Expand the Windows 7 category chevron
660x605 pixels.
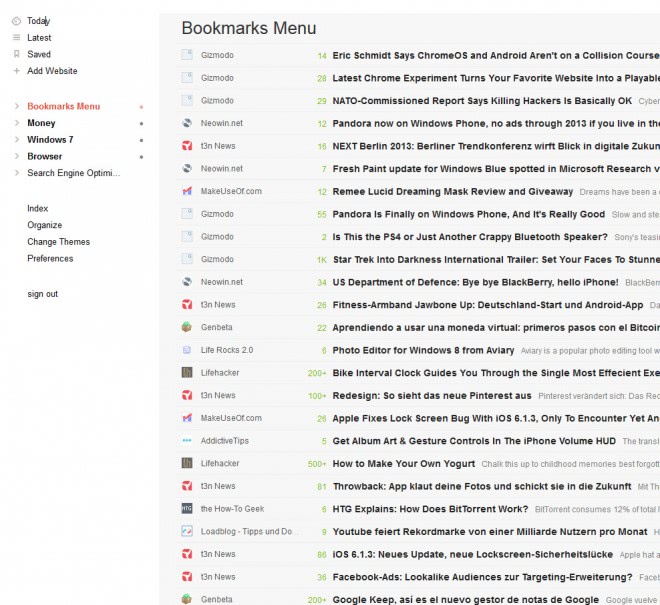(x=16, y=140)
